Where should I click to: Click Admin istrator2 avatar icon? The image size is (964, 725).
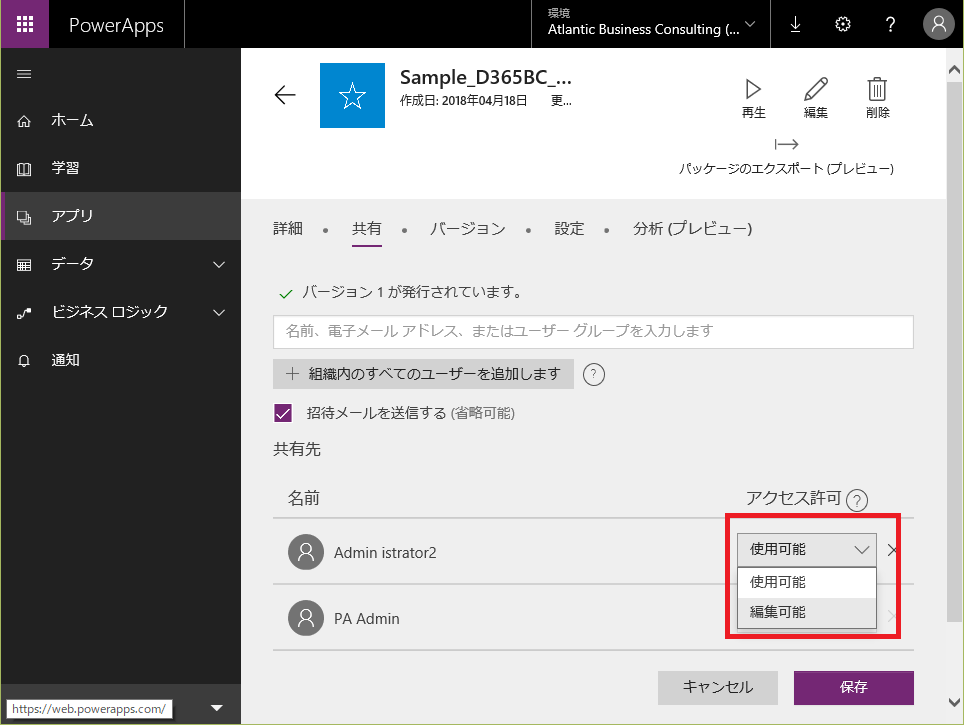click(x=306, y=552)
